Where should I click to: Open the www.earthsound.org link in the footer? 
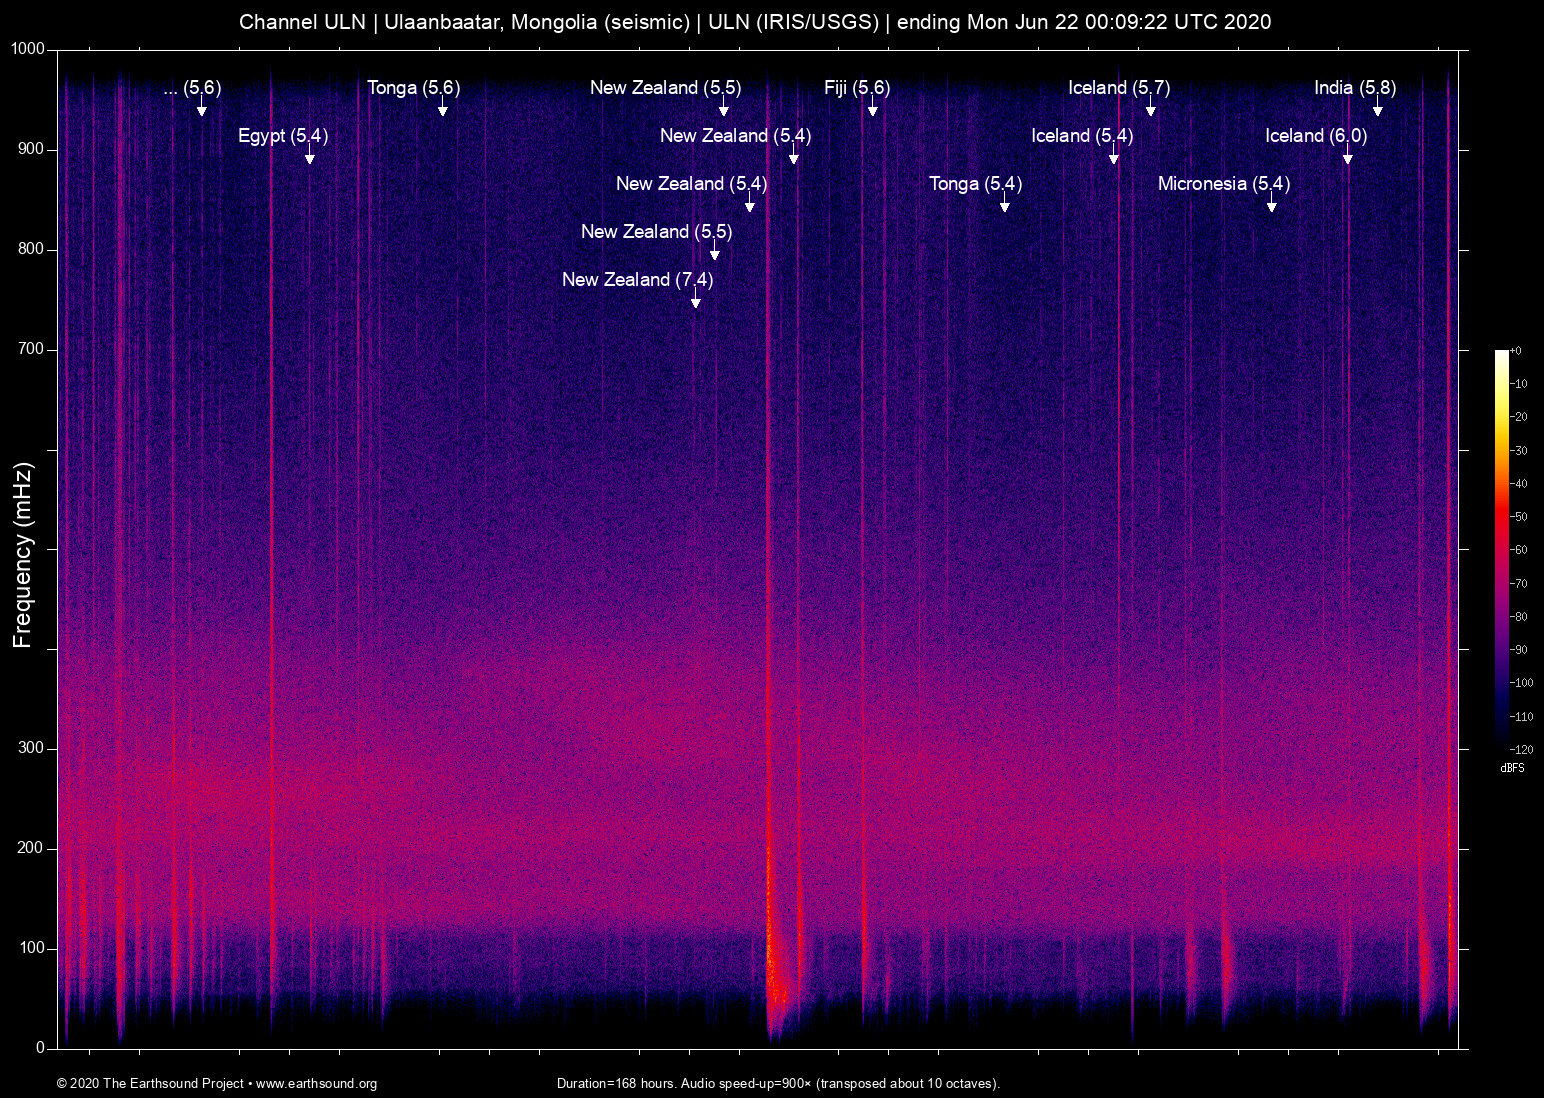(x=316, y=1084)
